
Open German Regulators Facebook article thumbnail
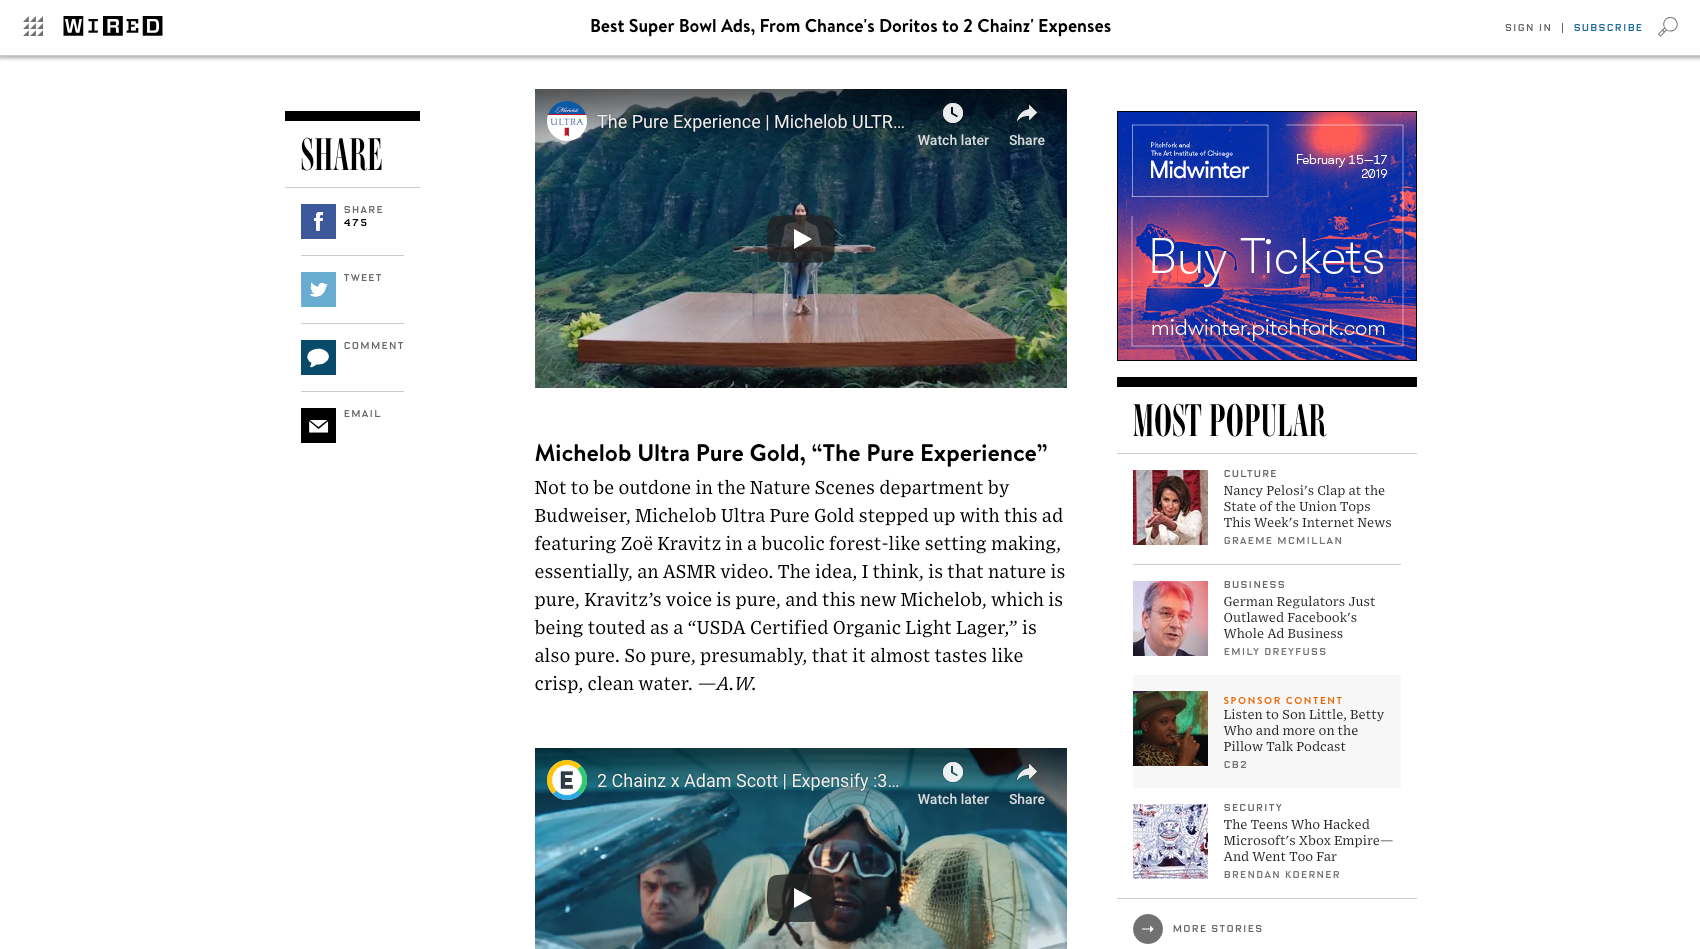(1170, 619)
